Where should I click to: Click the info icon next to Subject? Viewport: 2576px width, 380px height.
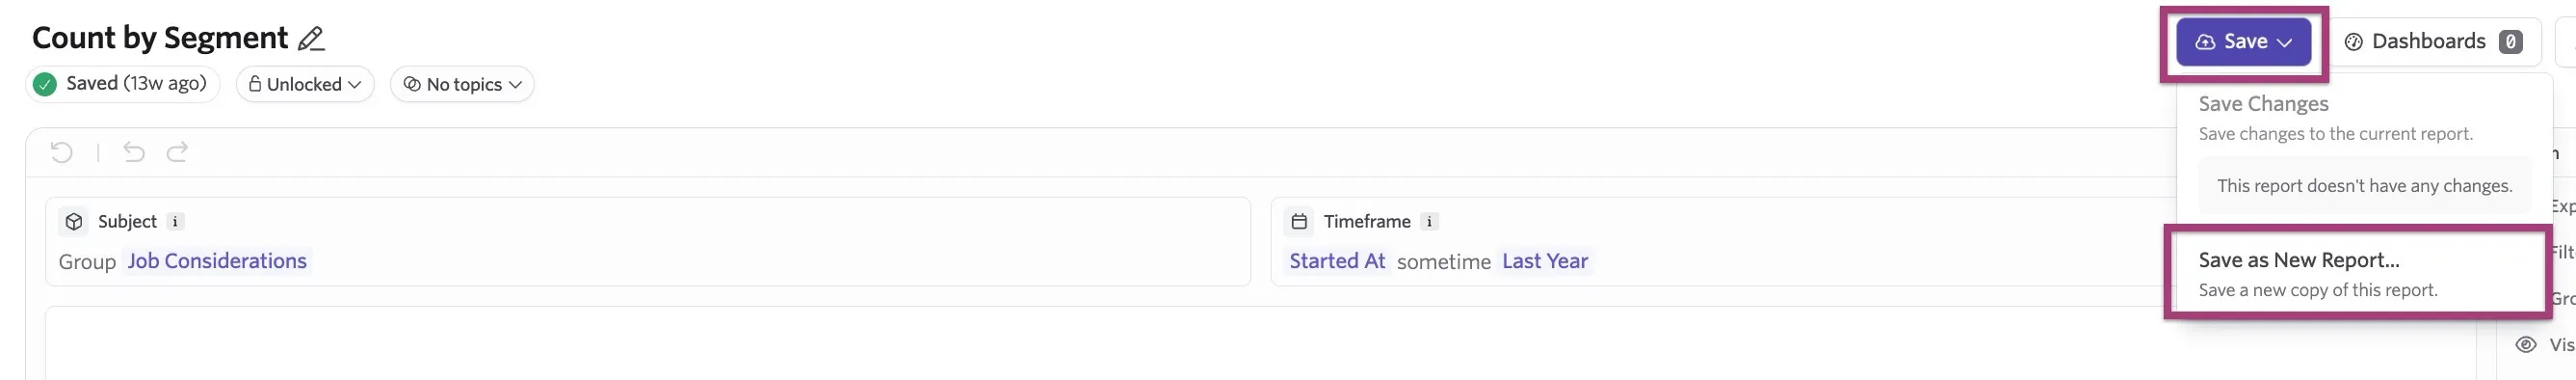(175, 222)
